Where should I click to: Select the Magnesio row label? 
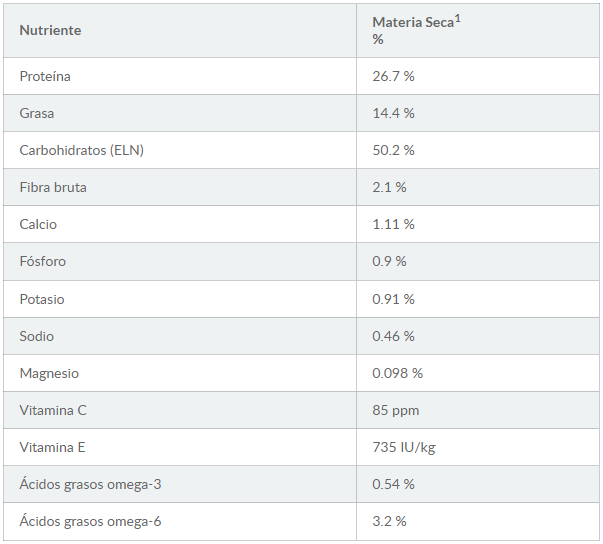(49, 373)
